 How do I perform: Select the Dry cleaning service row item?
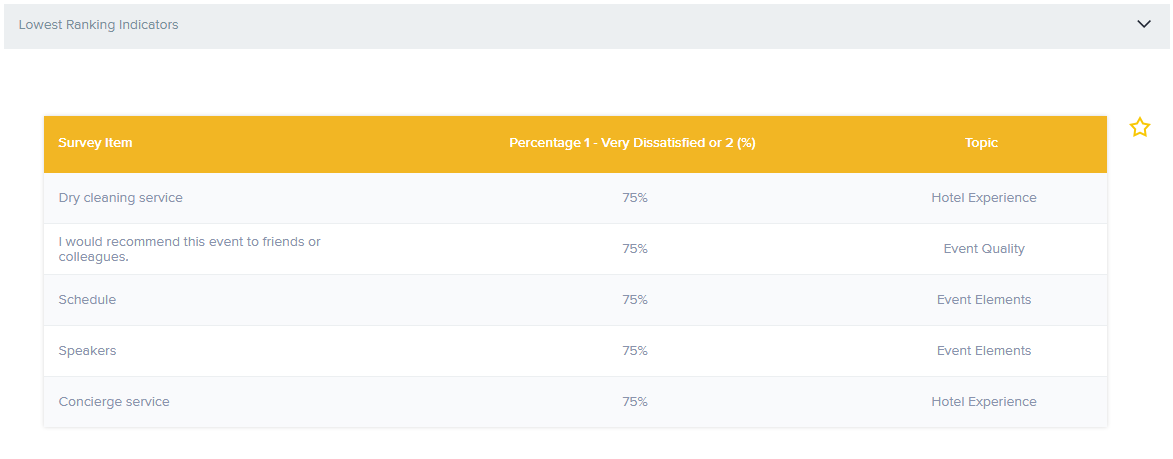121,198
